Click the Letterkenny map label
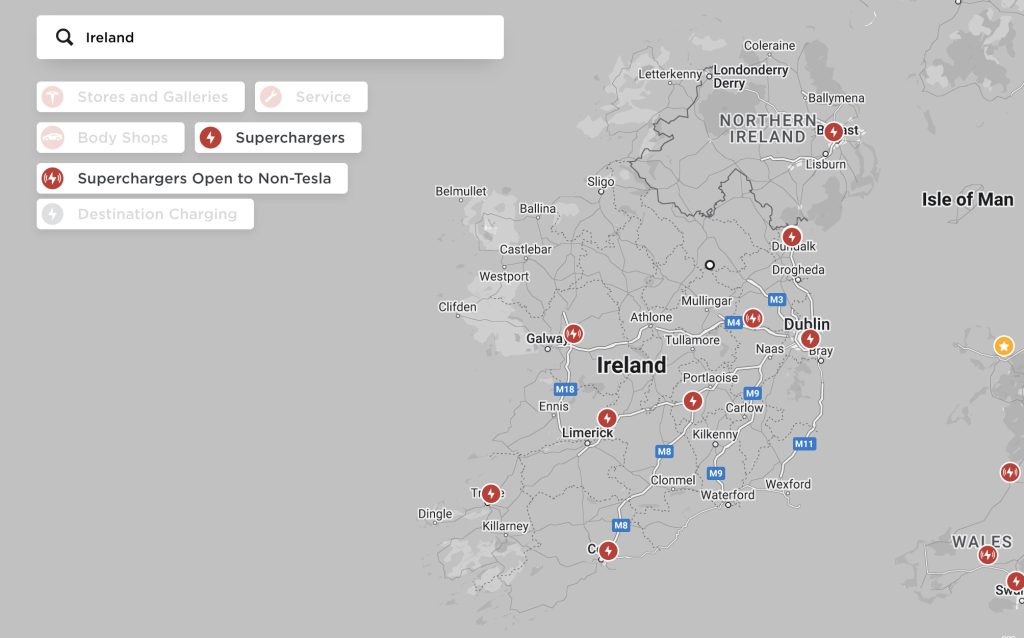 [670, 74]
